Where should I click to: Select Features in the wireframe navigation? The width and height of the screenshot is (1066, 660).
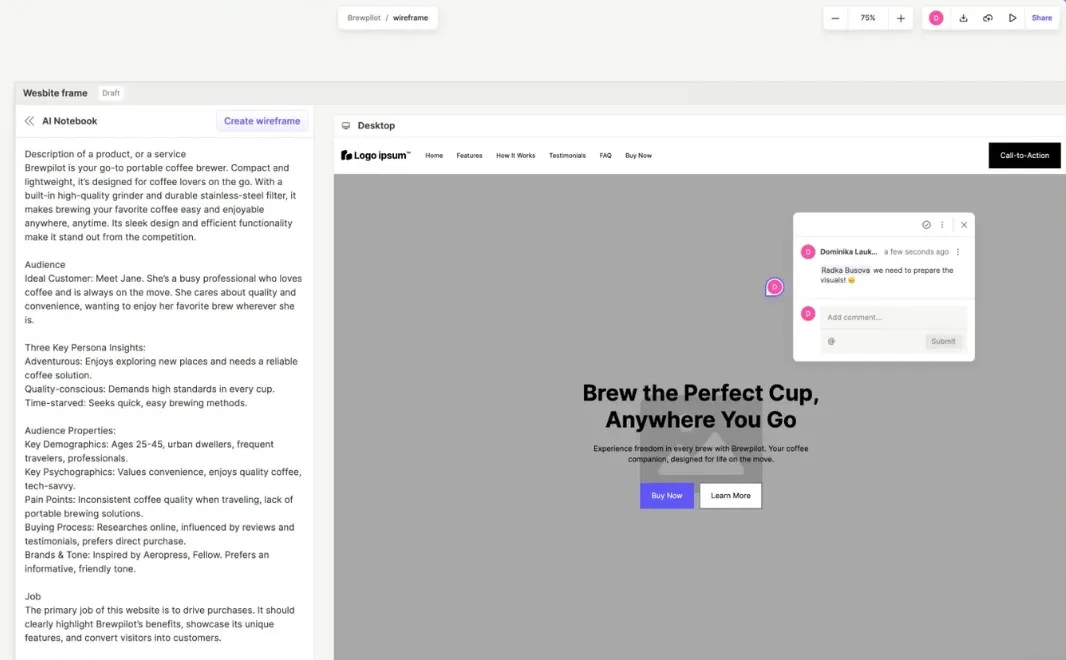pos(469,156)
